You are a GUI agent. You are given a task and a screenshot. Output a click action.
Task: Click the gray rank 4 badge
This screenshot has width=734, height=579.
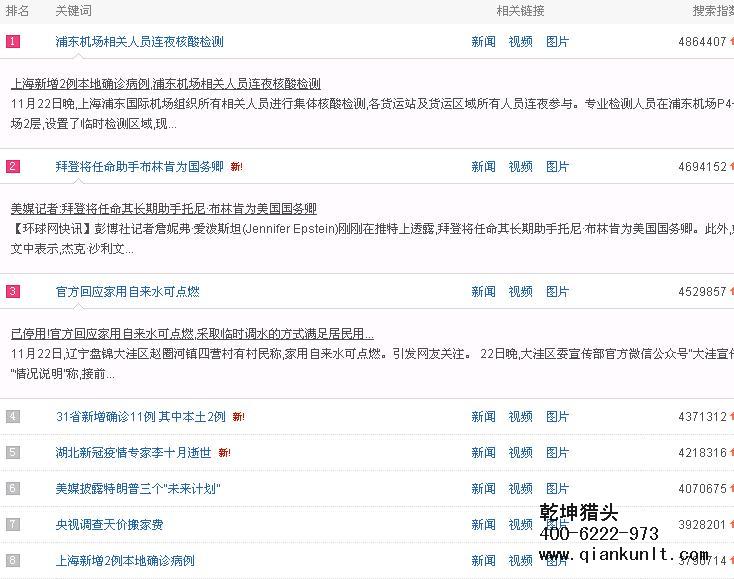(x=13, y=417)
